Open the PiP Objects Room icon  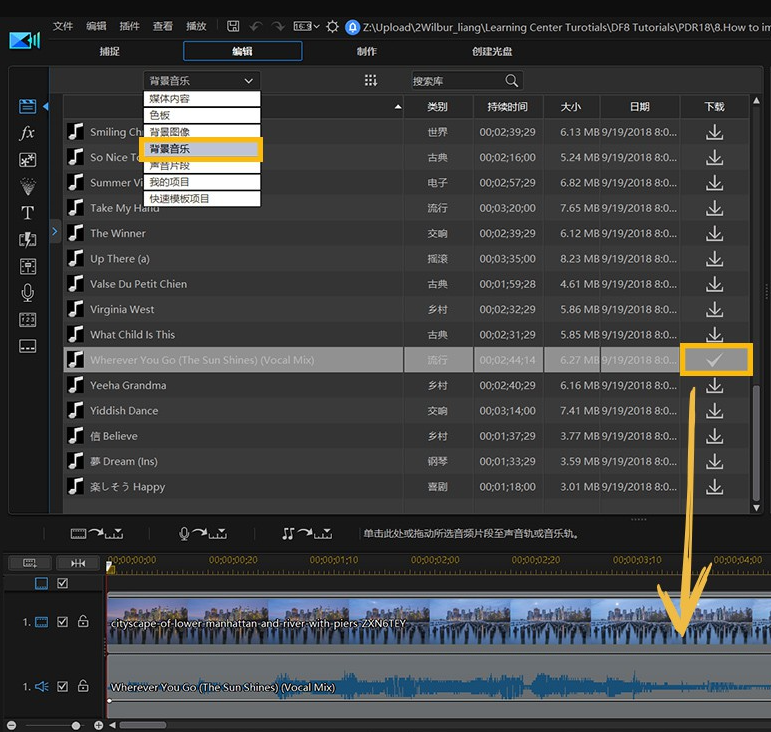pyautogui.click(x=28, y=160)
